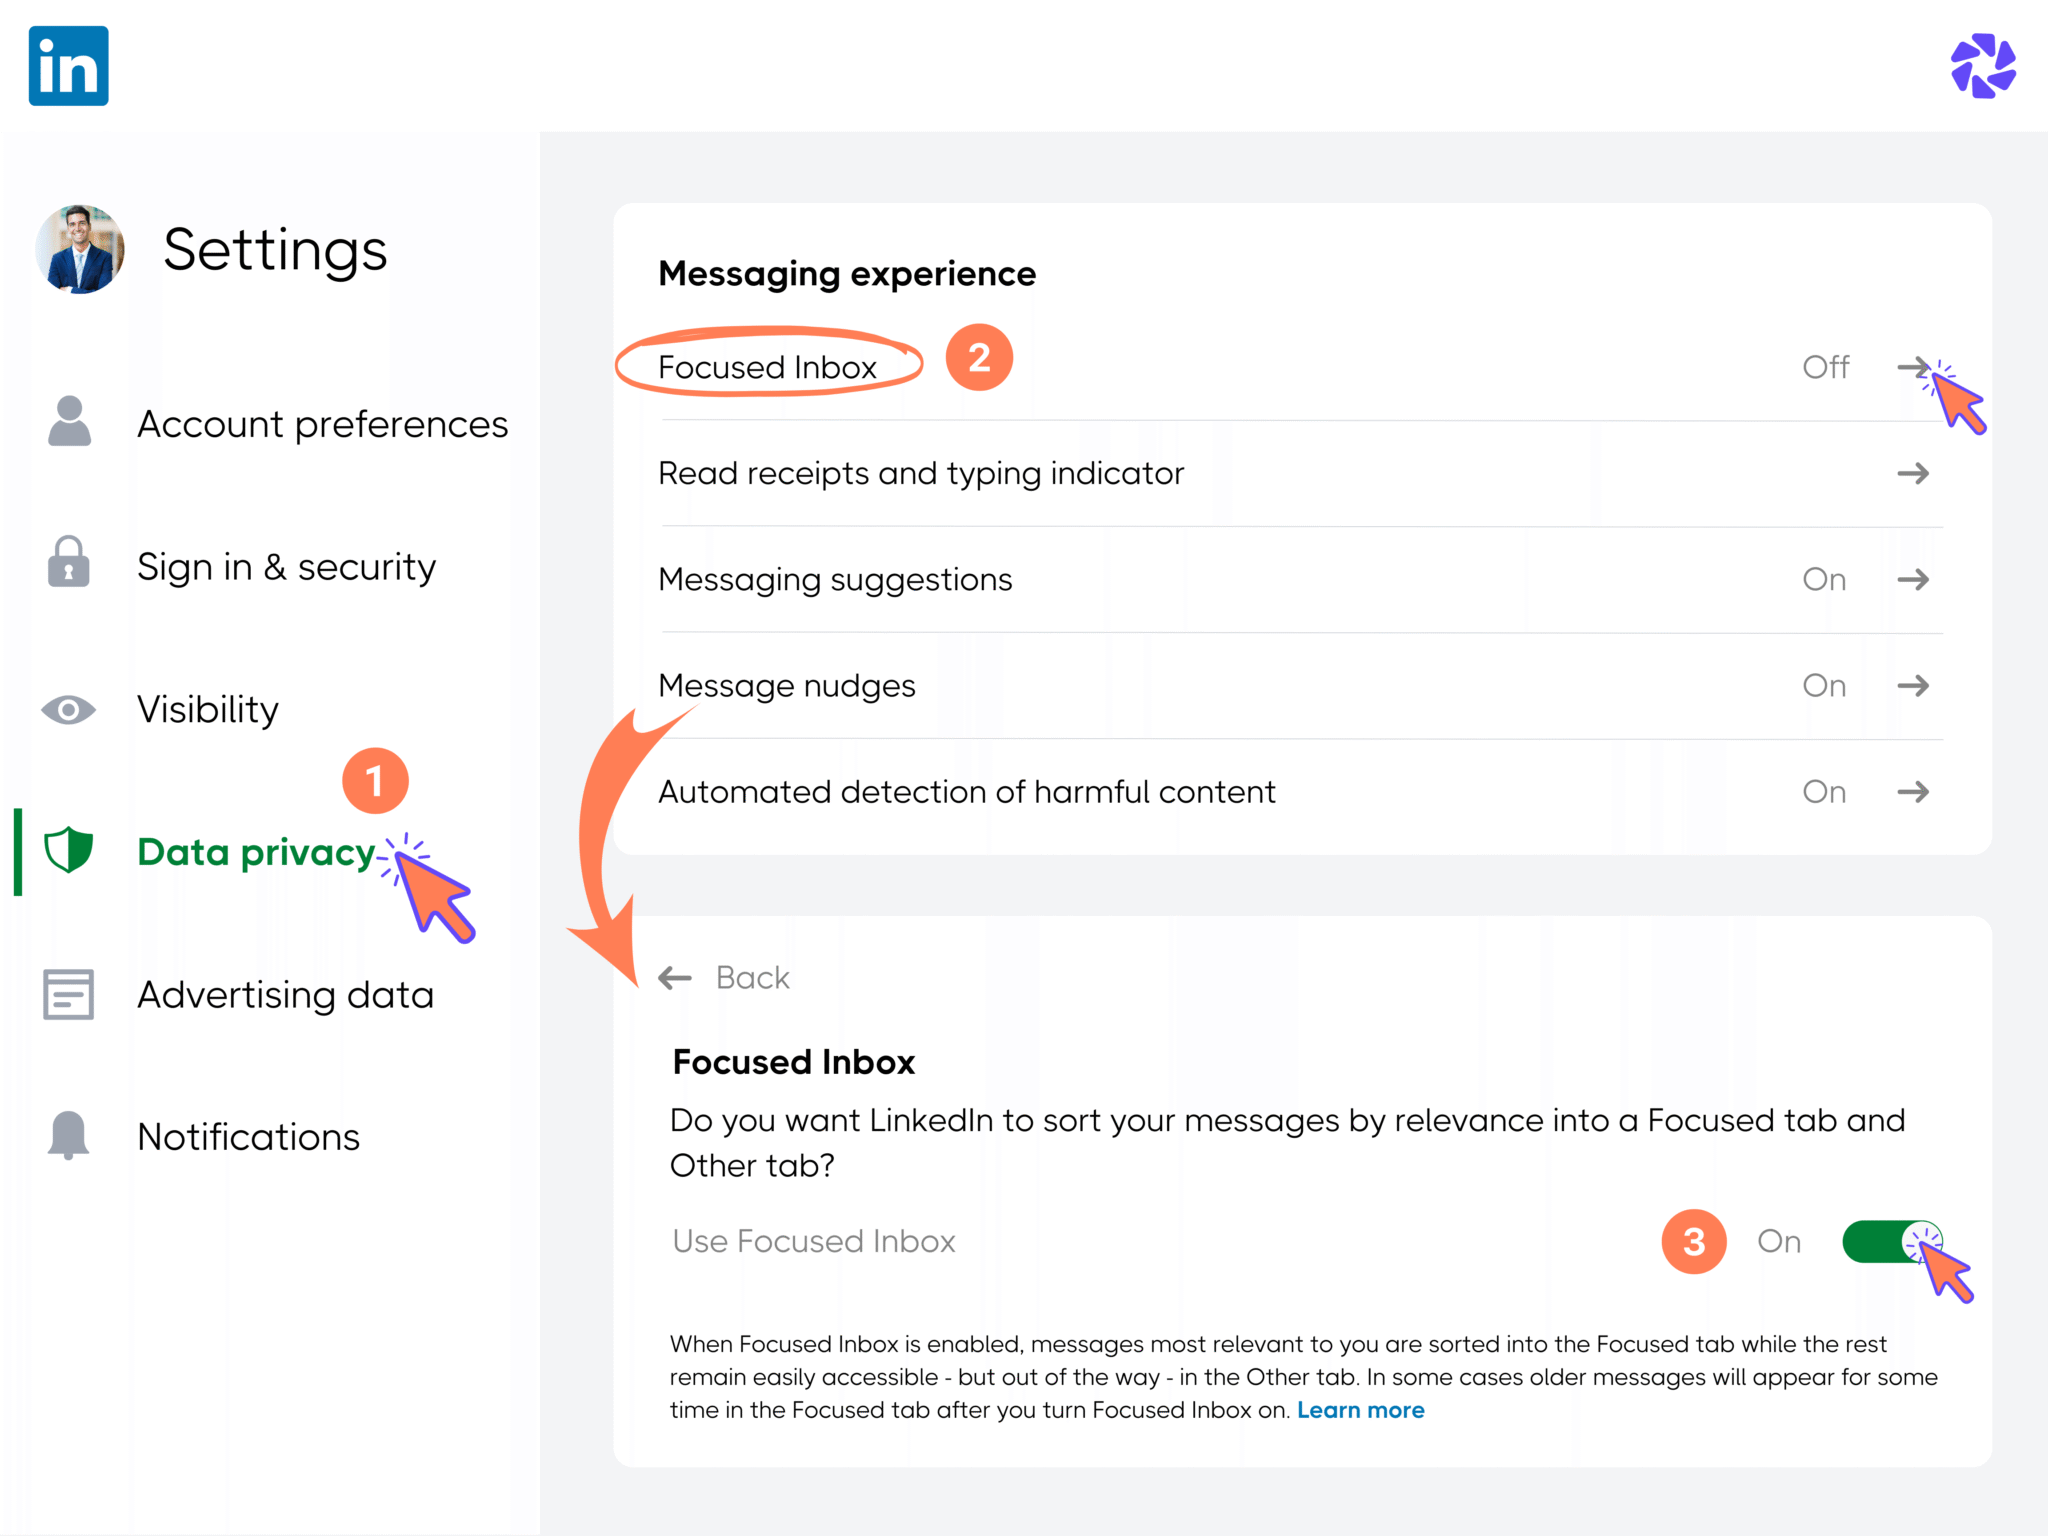The image size is (2048, 1536).
Task: Click the LinkedIn logo
Action: (x=68, y=66)
